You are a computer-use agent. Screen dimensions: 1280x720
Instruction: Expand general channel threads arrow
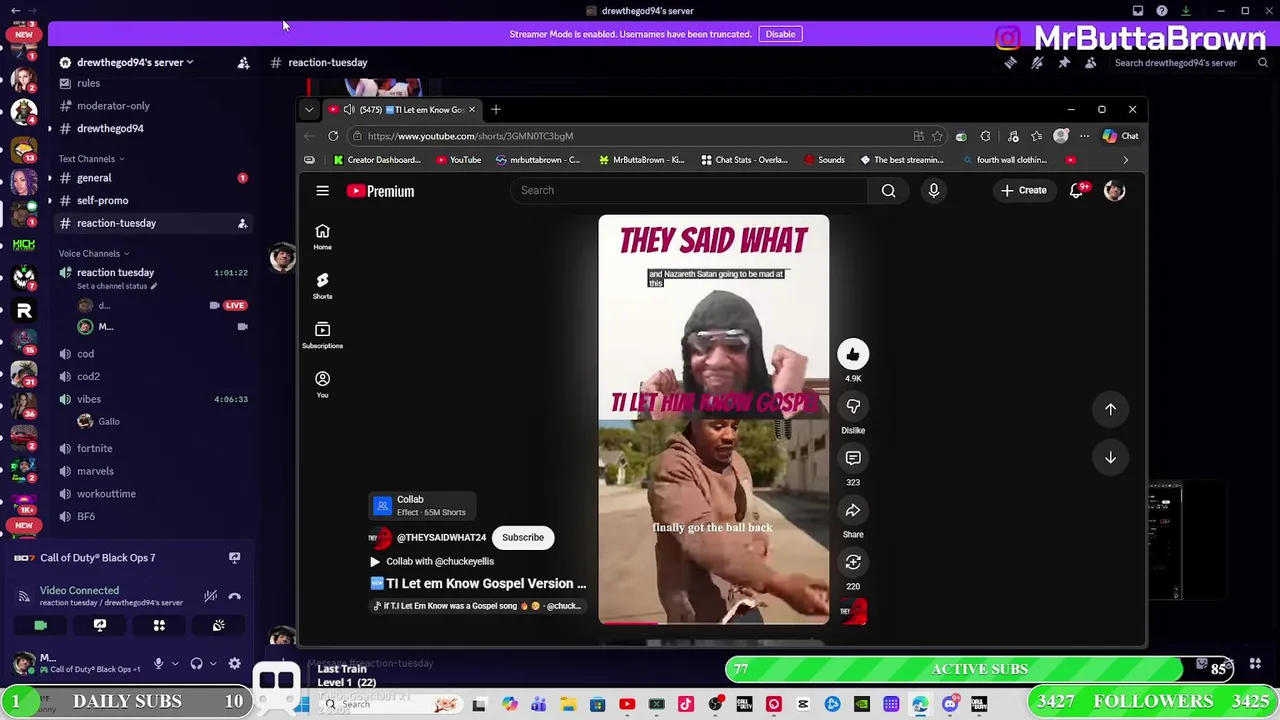pos(50,178)
